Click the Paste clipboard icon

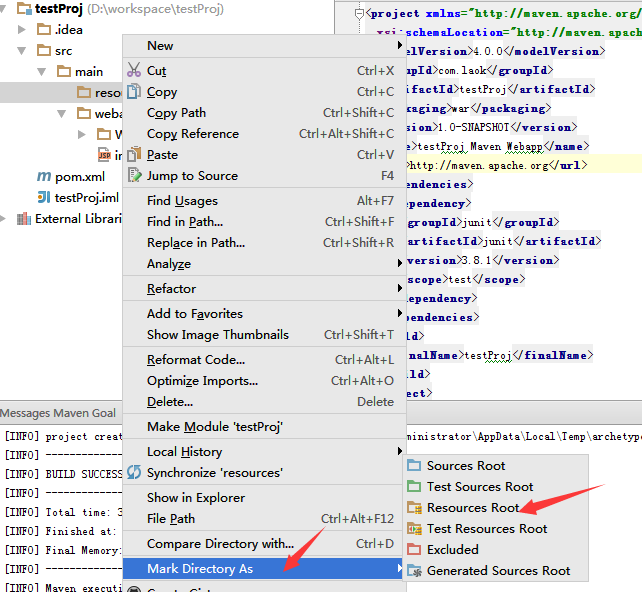(135, 155)
